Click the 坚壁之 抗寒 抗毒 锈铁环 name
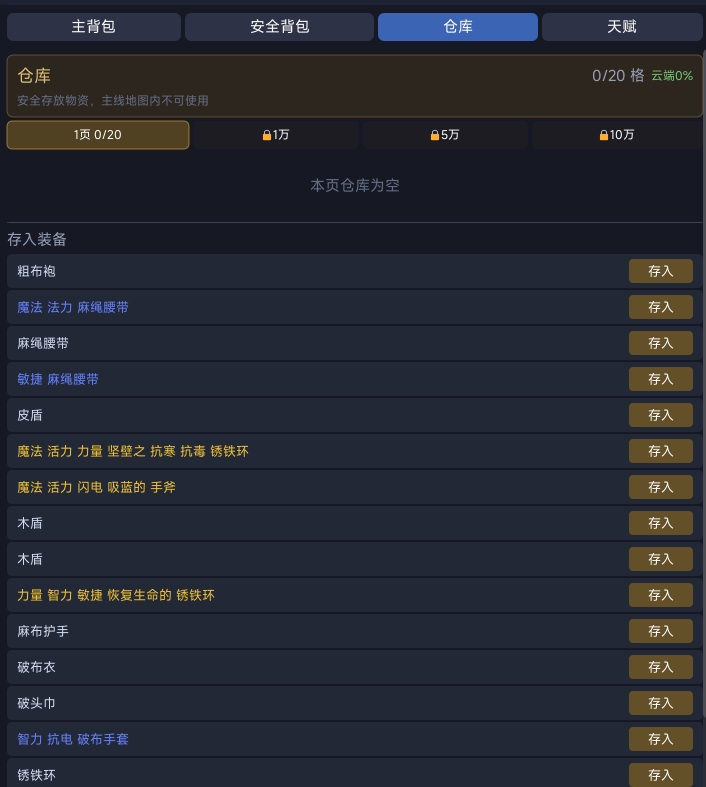Image resolution: width=706 pixels, height=787 pixels. pos(133,451)
